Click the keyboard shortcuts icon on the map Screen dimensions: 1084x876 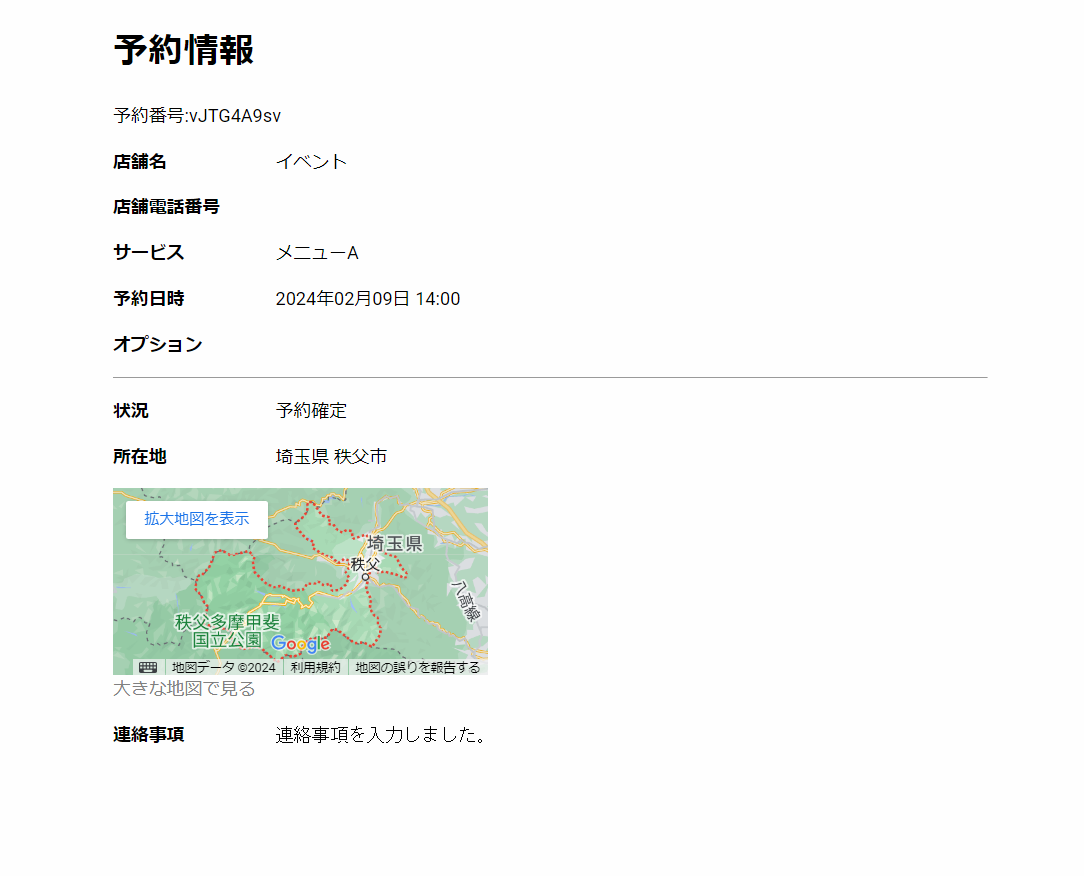148,667
